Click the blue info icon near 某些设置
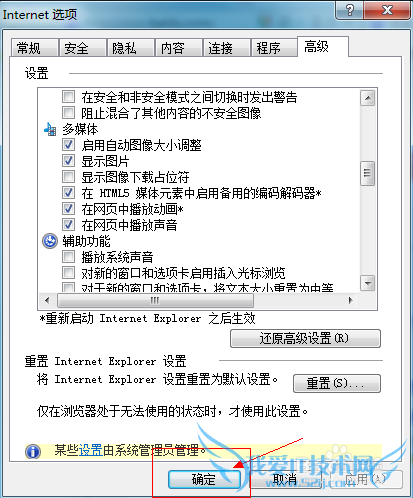 pyautogui.click(x=33, y=452)
